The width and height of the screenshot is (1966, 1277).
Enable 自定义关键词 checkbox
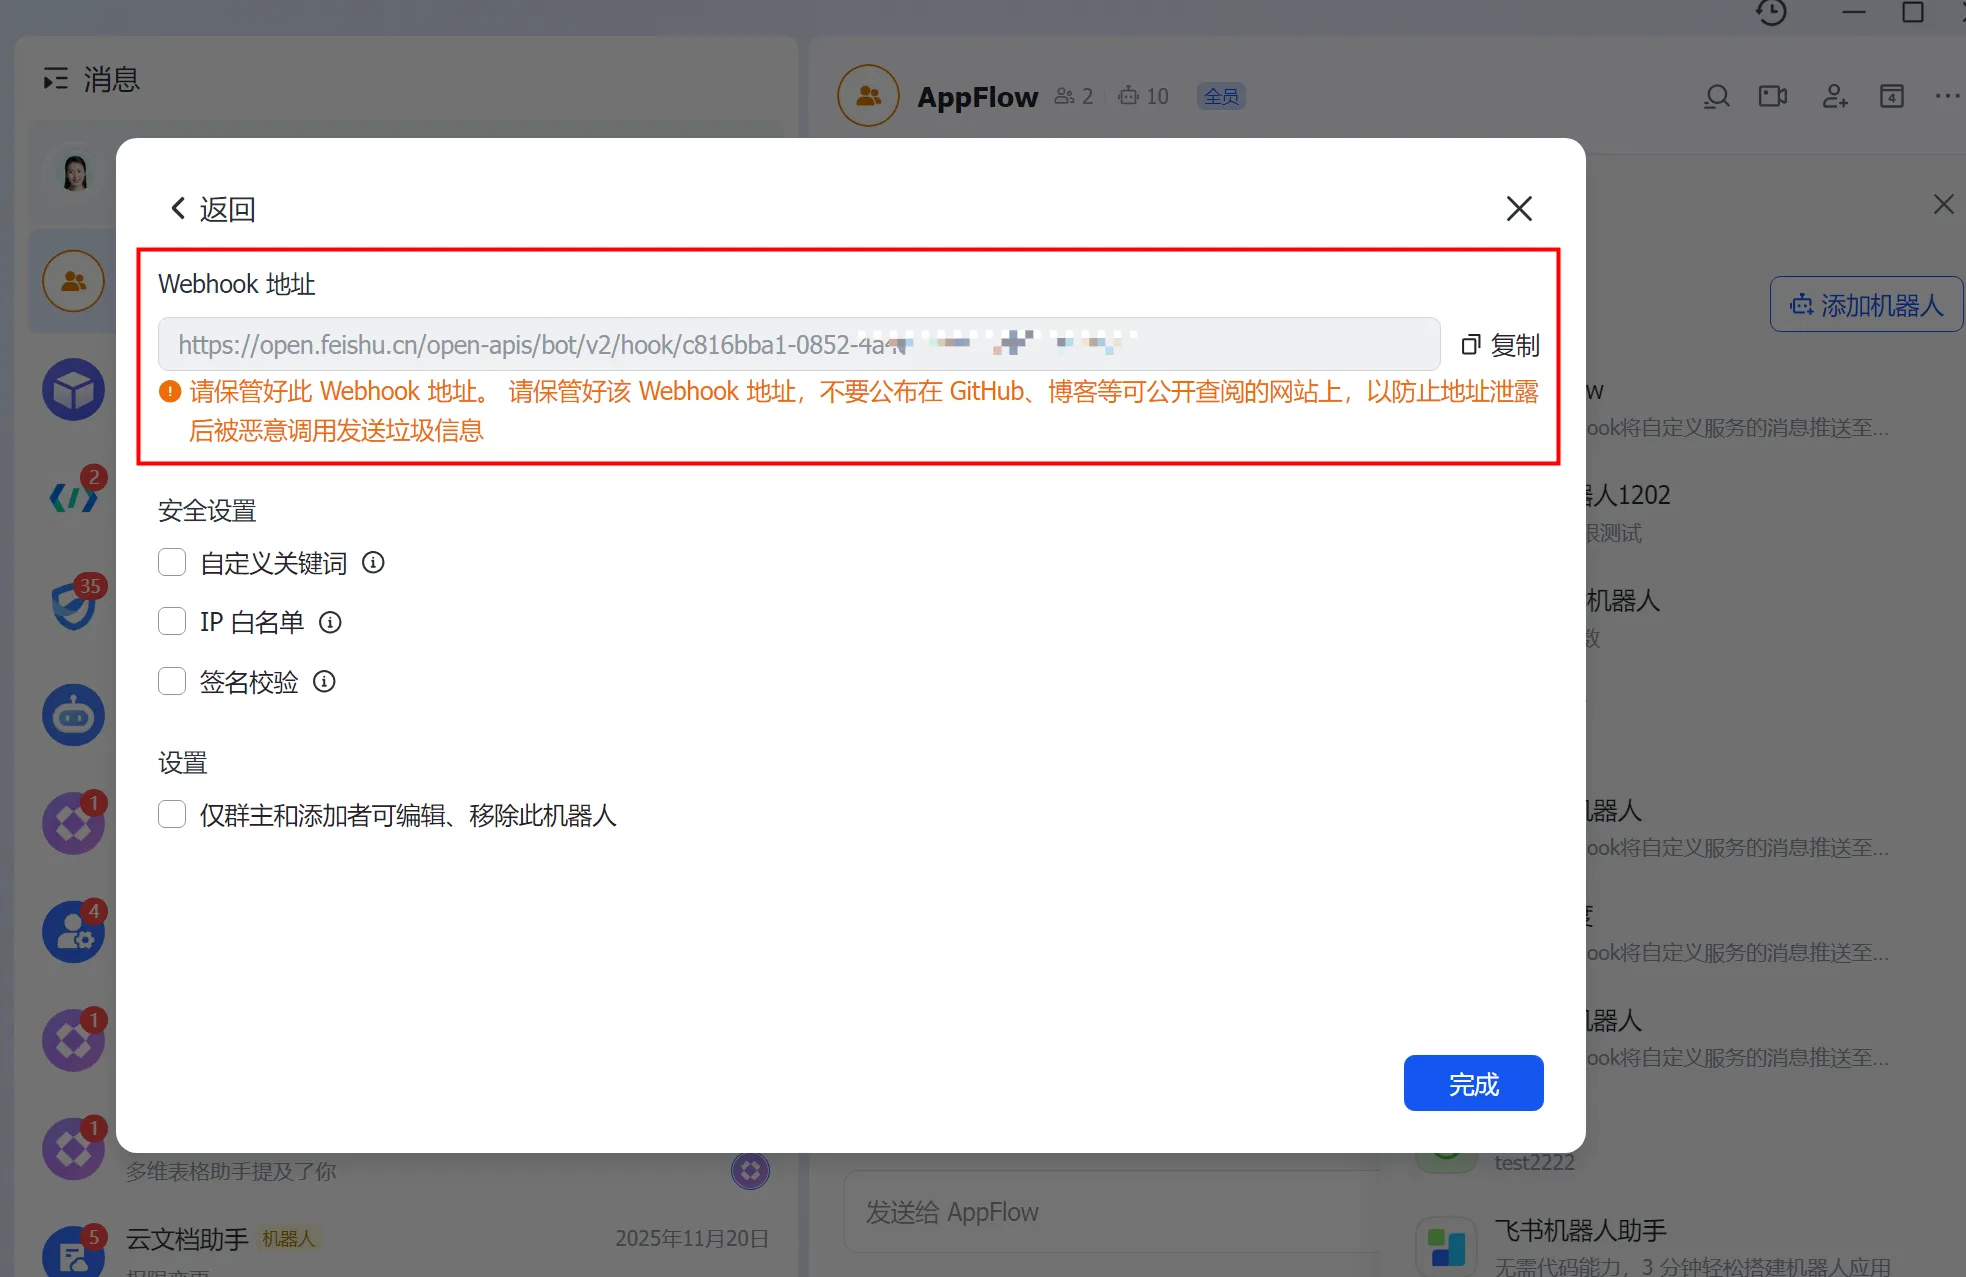click(x=172, y=563)
